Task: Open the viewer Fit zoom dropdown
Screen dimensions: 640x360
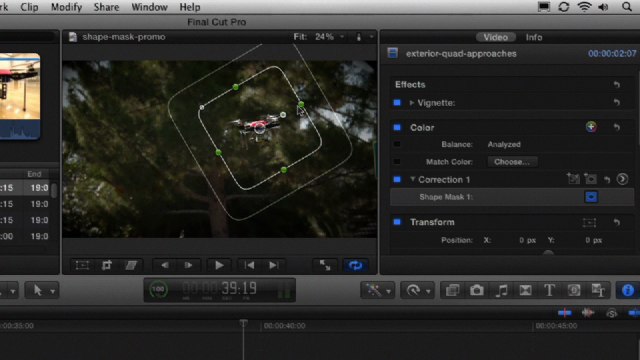Action: pyautogui.click(x=319, y=37)
